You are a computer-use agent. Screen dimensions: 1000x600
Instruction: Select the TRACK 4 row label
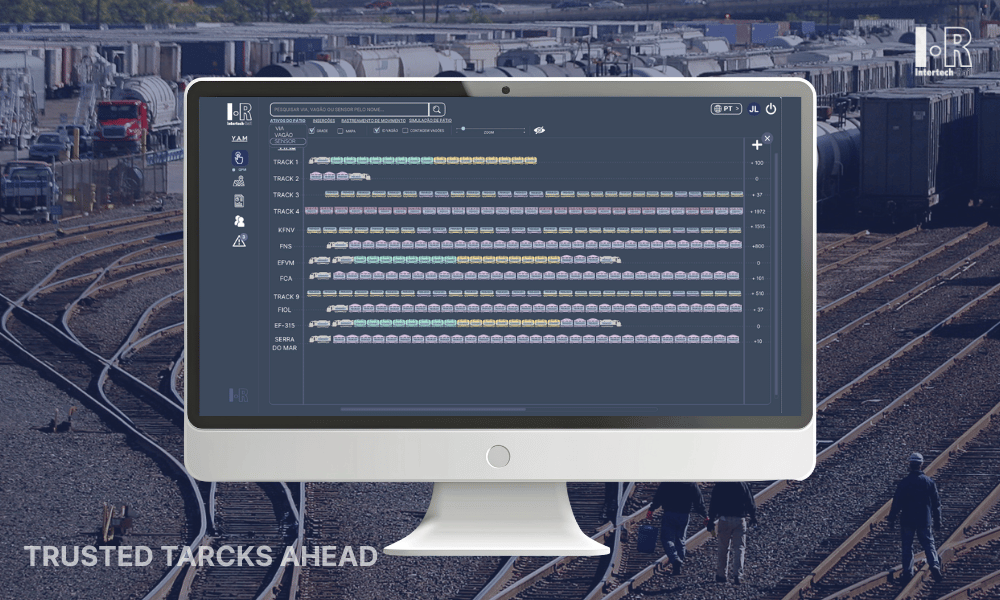pos(286,212)
